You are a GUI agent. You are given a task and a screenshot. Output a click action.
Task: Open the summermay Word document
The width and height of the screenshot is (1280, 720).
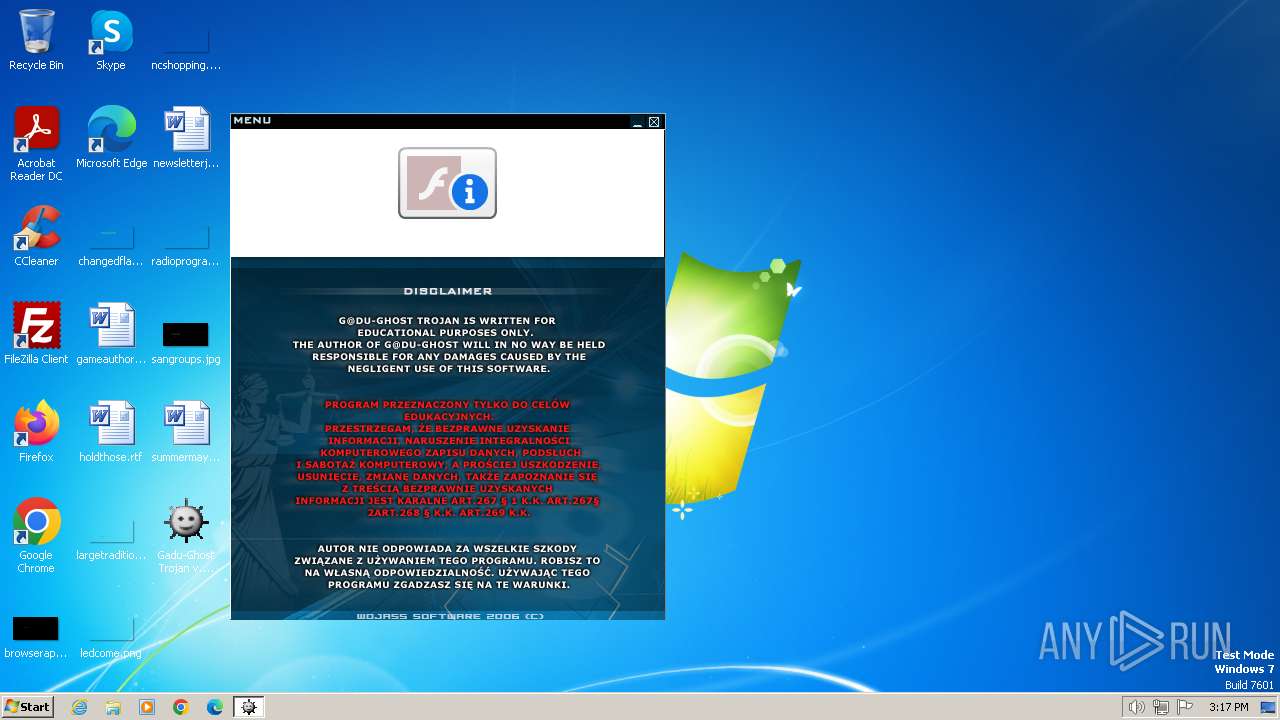click(186, 432)
